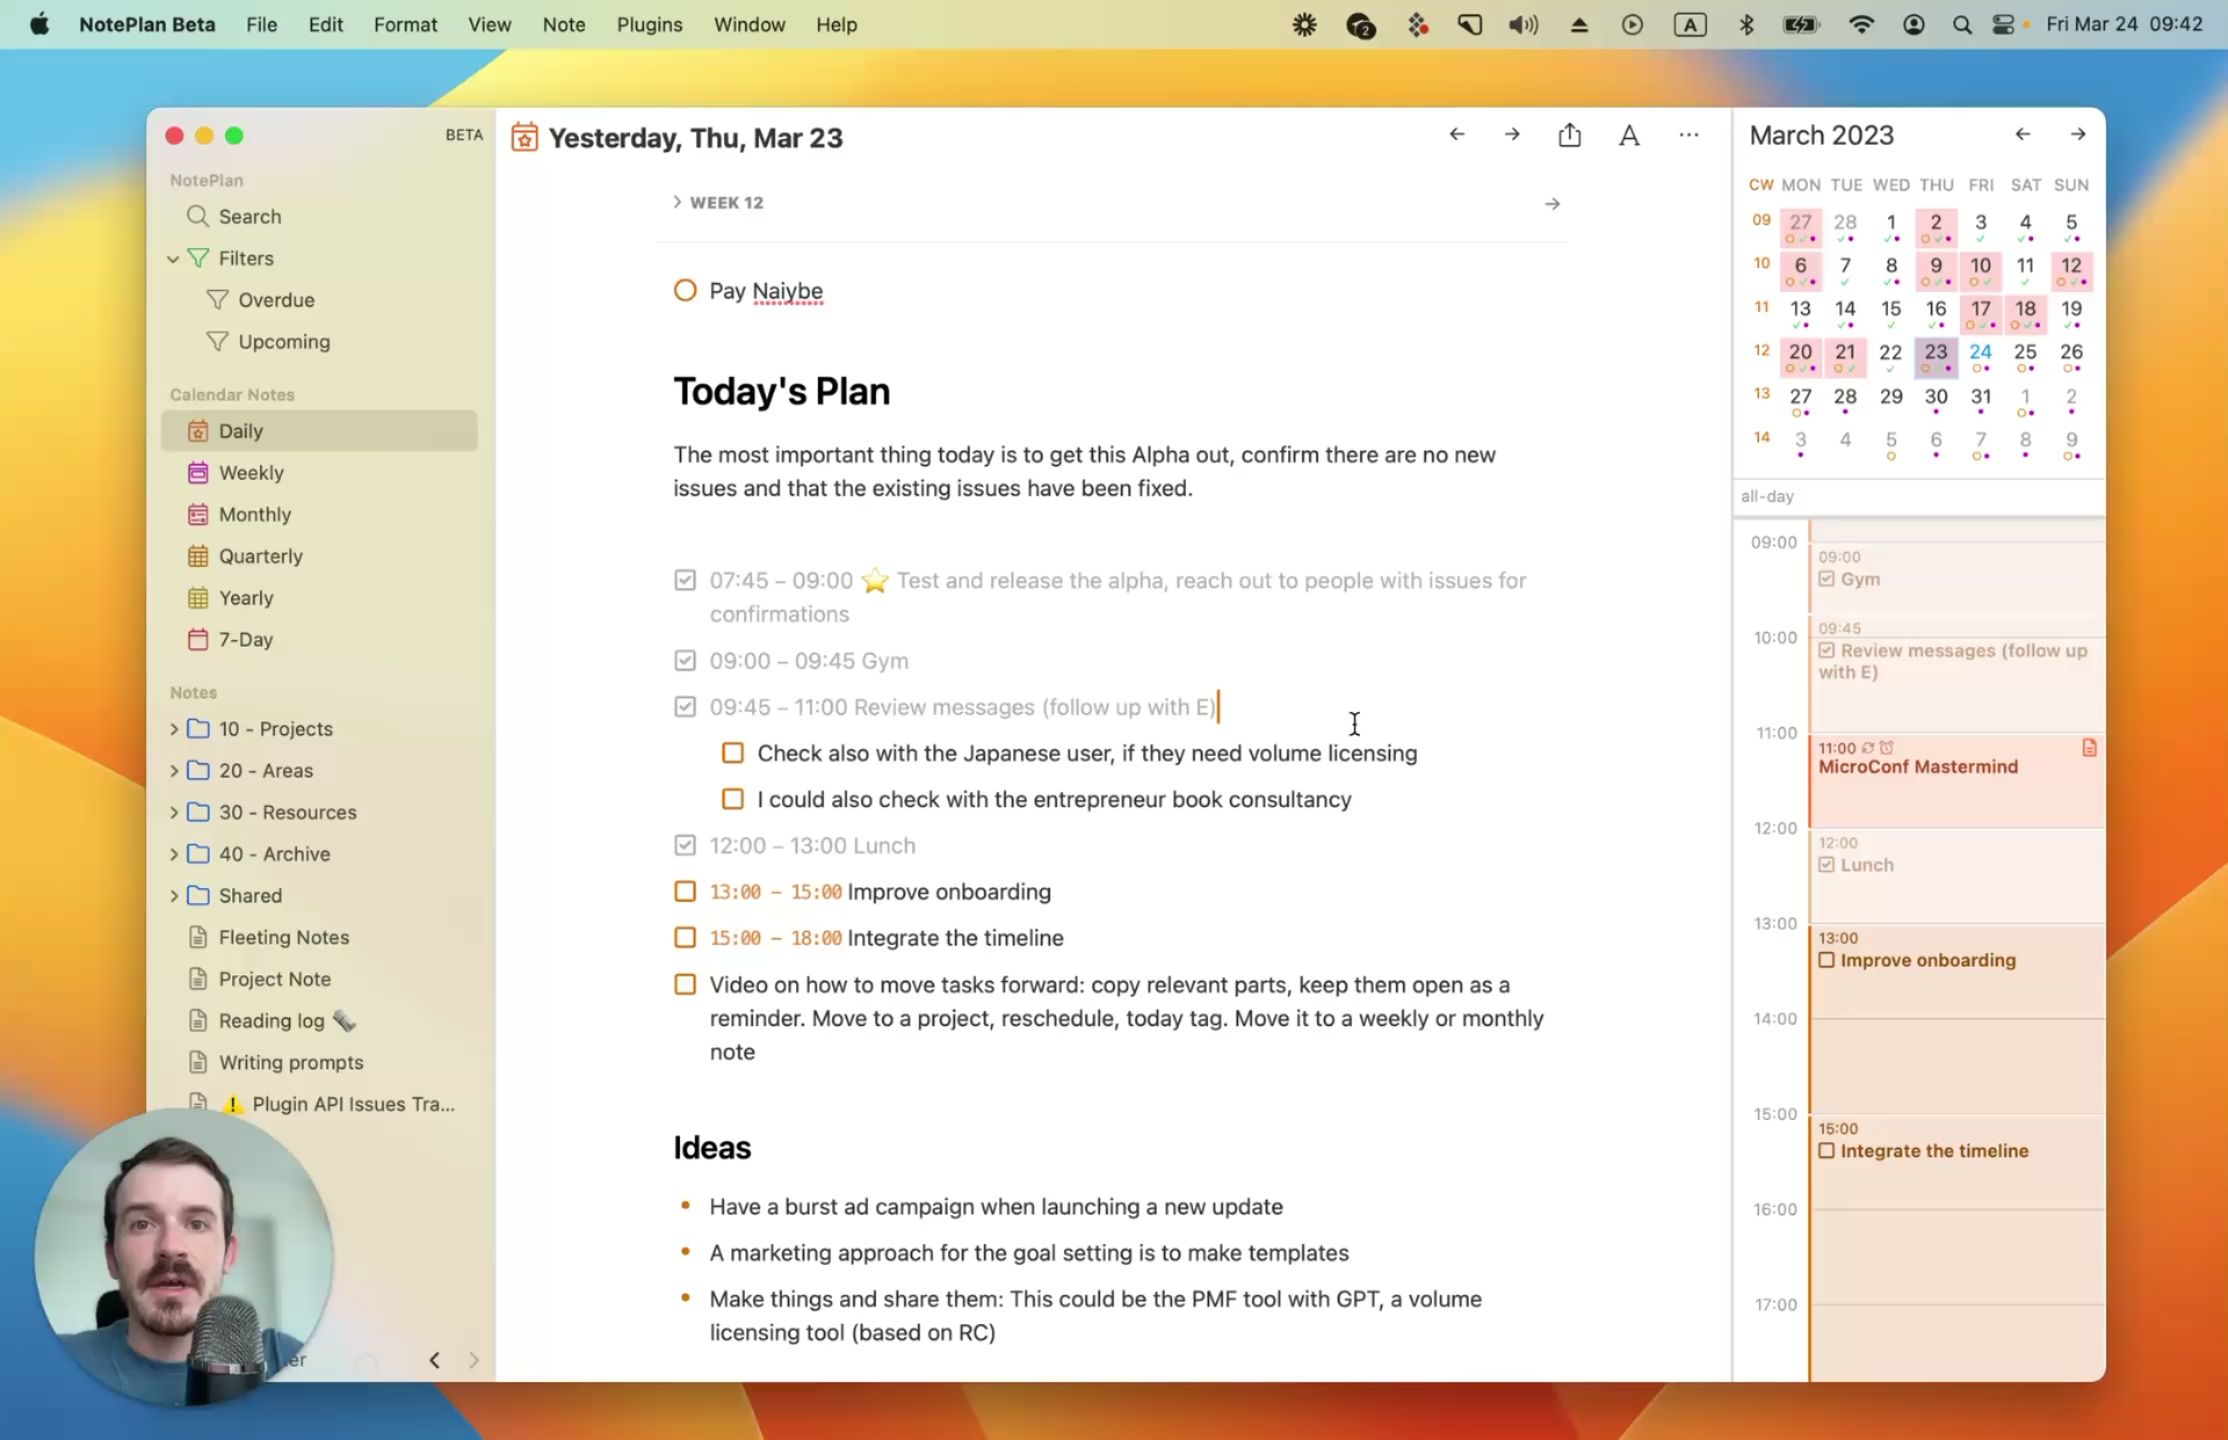Open the Monthly calendar note
This screenshot has height=1440, width=2228.
(254, 514)
